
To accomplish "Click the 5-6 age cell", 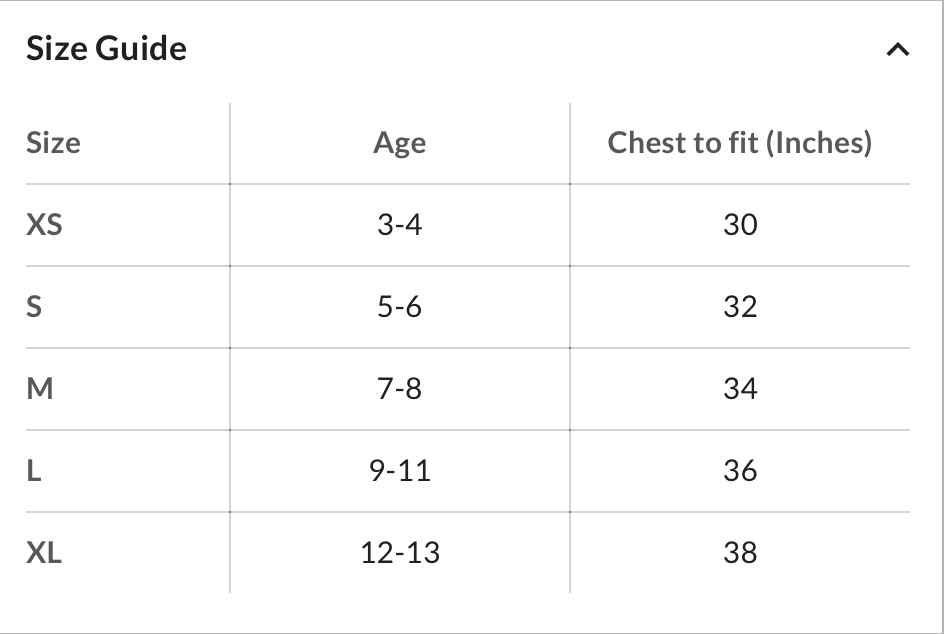I will click(399, 306).
